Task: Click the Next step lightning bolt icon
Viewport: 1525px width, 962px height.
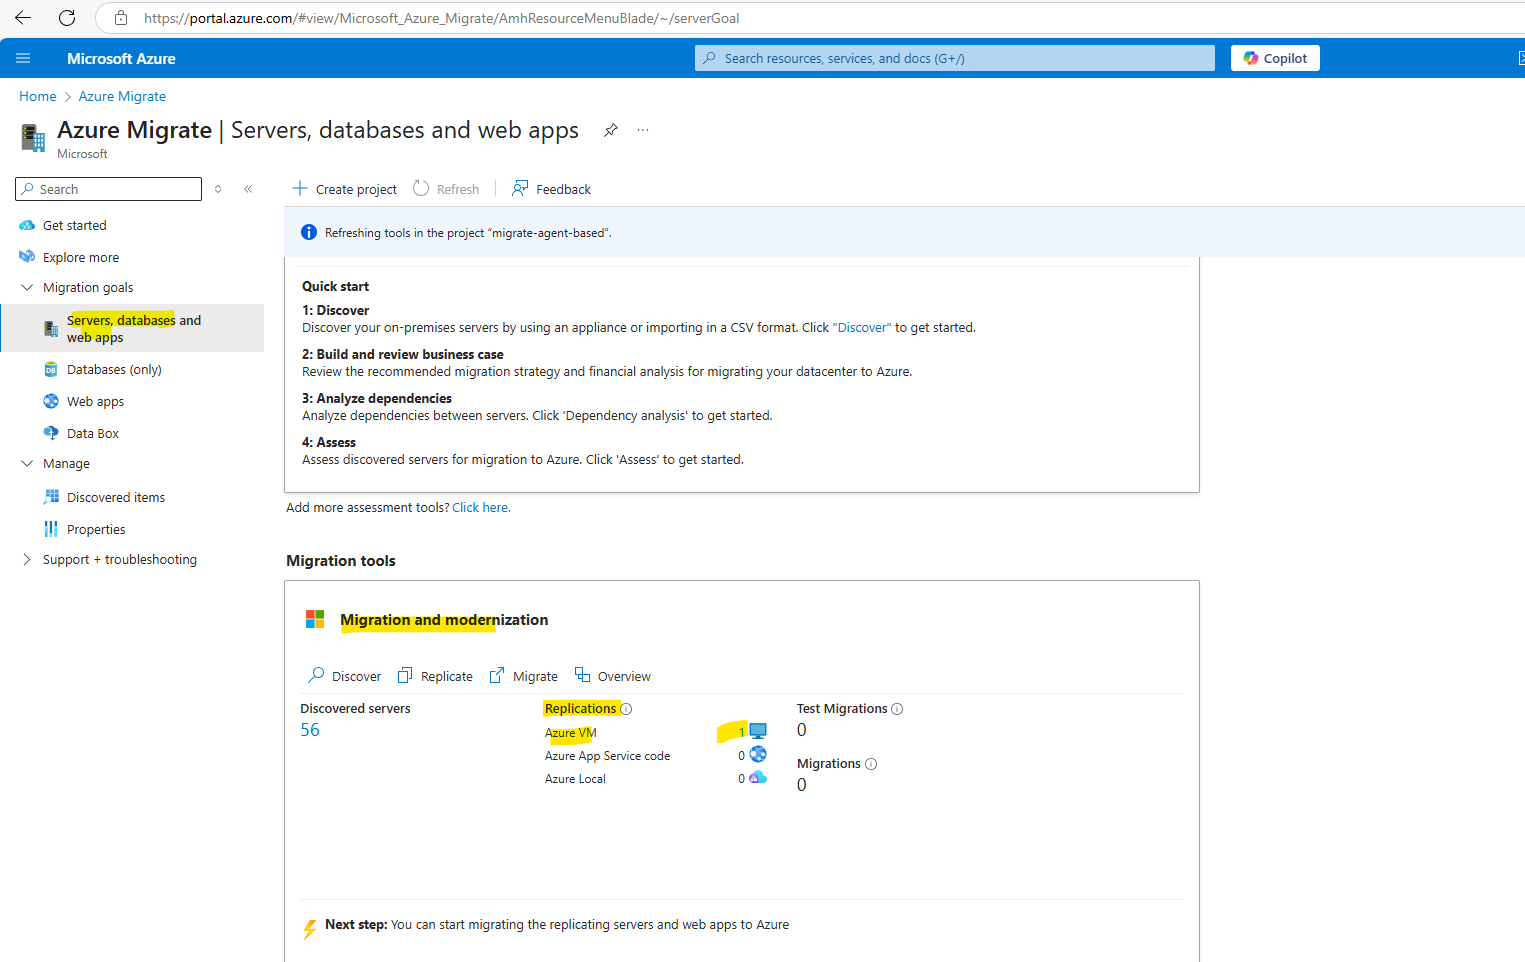Action: pos(310,928)
